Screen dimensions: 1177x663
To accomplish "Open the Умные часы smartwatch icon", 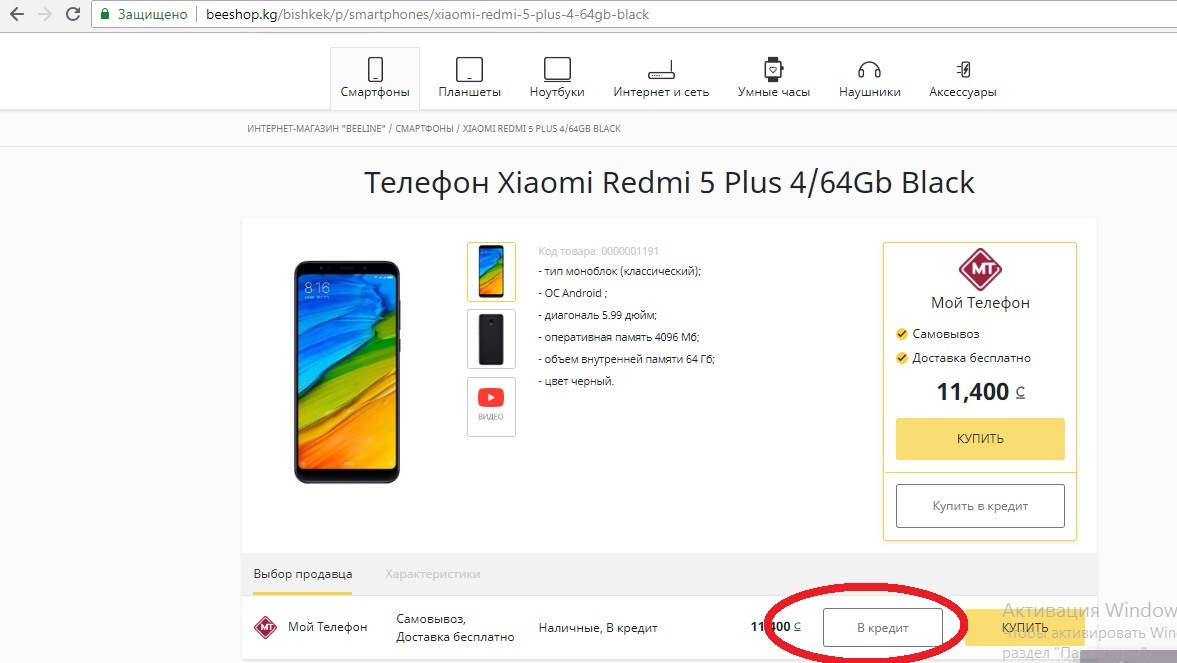I will coord(773,69).
